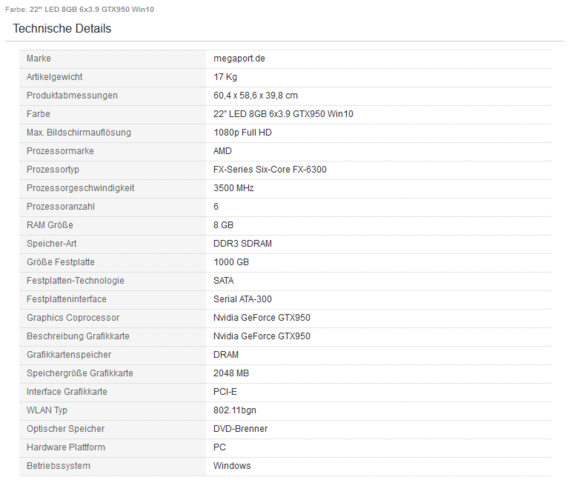Click the WLAN Typ label

click(x=47, y=411)
